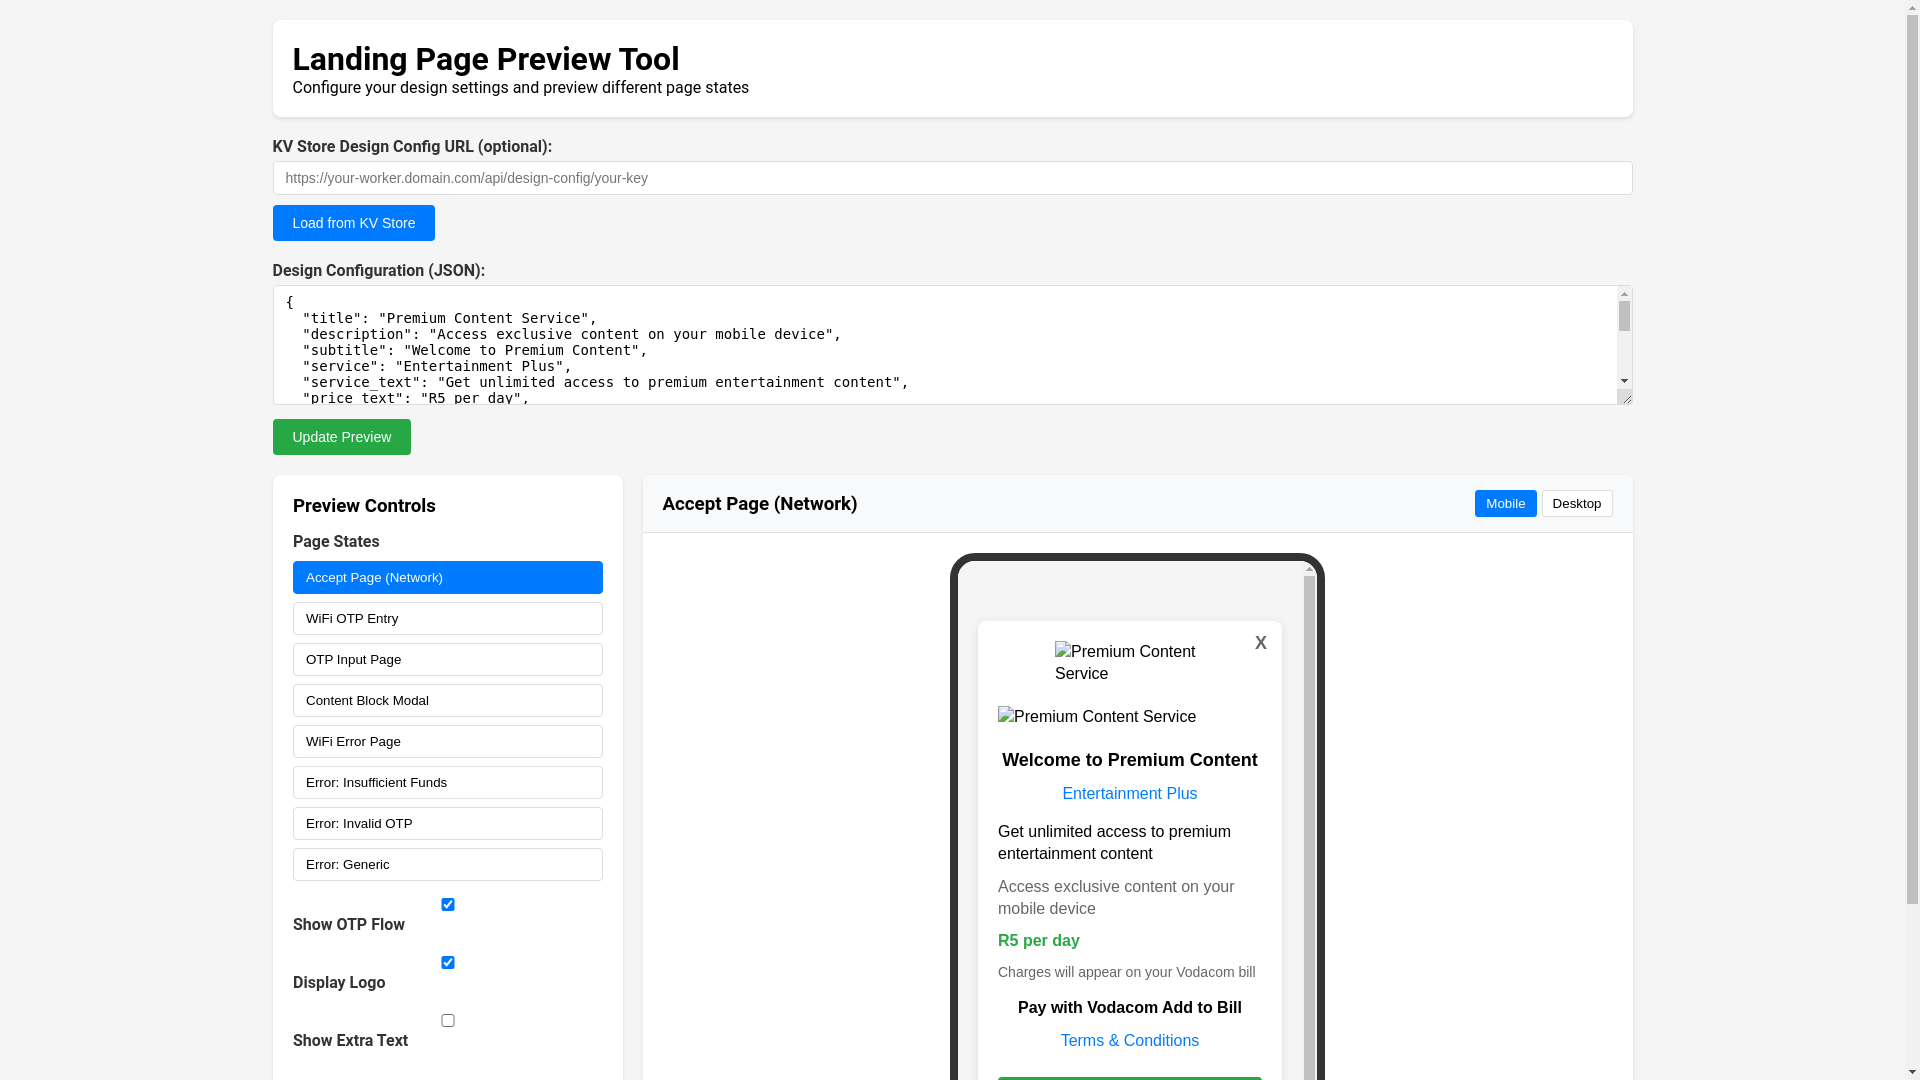Click Pay with Vodacom Add to Bill text
The height and width of the screenshot is (1080, 1920).
(1130, 1008)
